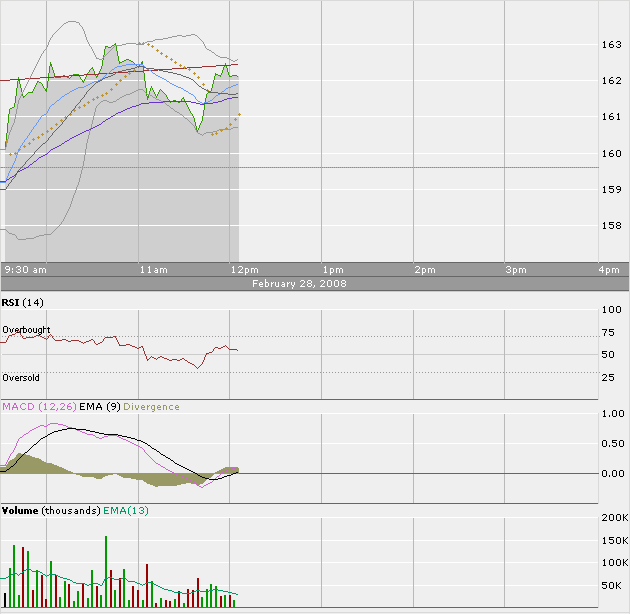Click the February 28, 2008 date label
The height and width of the screenshot is (615, 630).
315,284
